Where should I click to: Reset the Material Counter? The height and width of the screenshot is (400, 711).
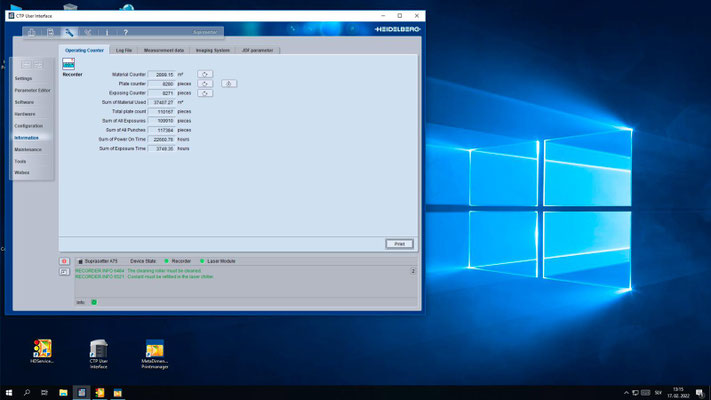coord(204,74)
